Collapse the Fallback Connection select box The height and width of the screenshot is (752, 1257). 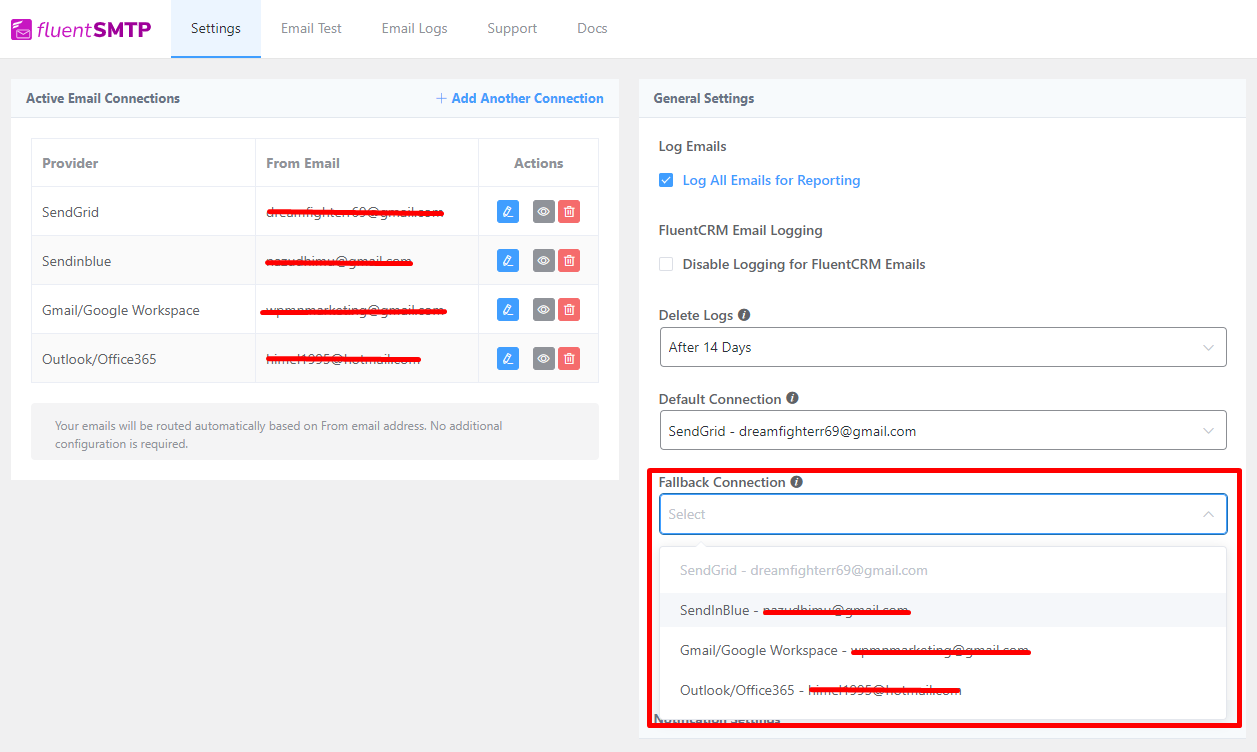(943, 514)
